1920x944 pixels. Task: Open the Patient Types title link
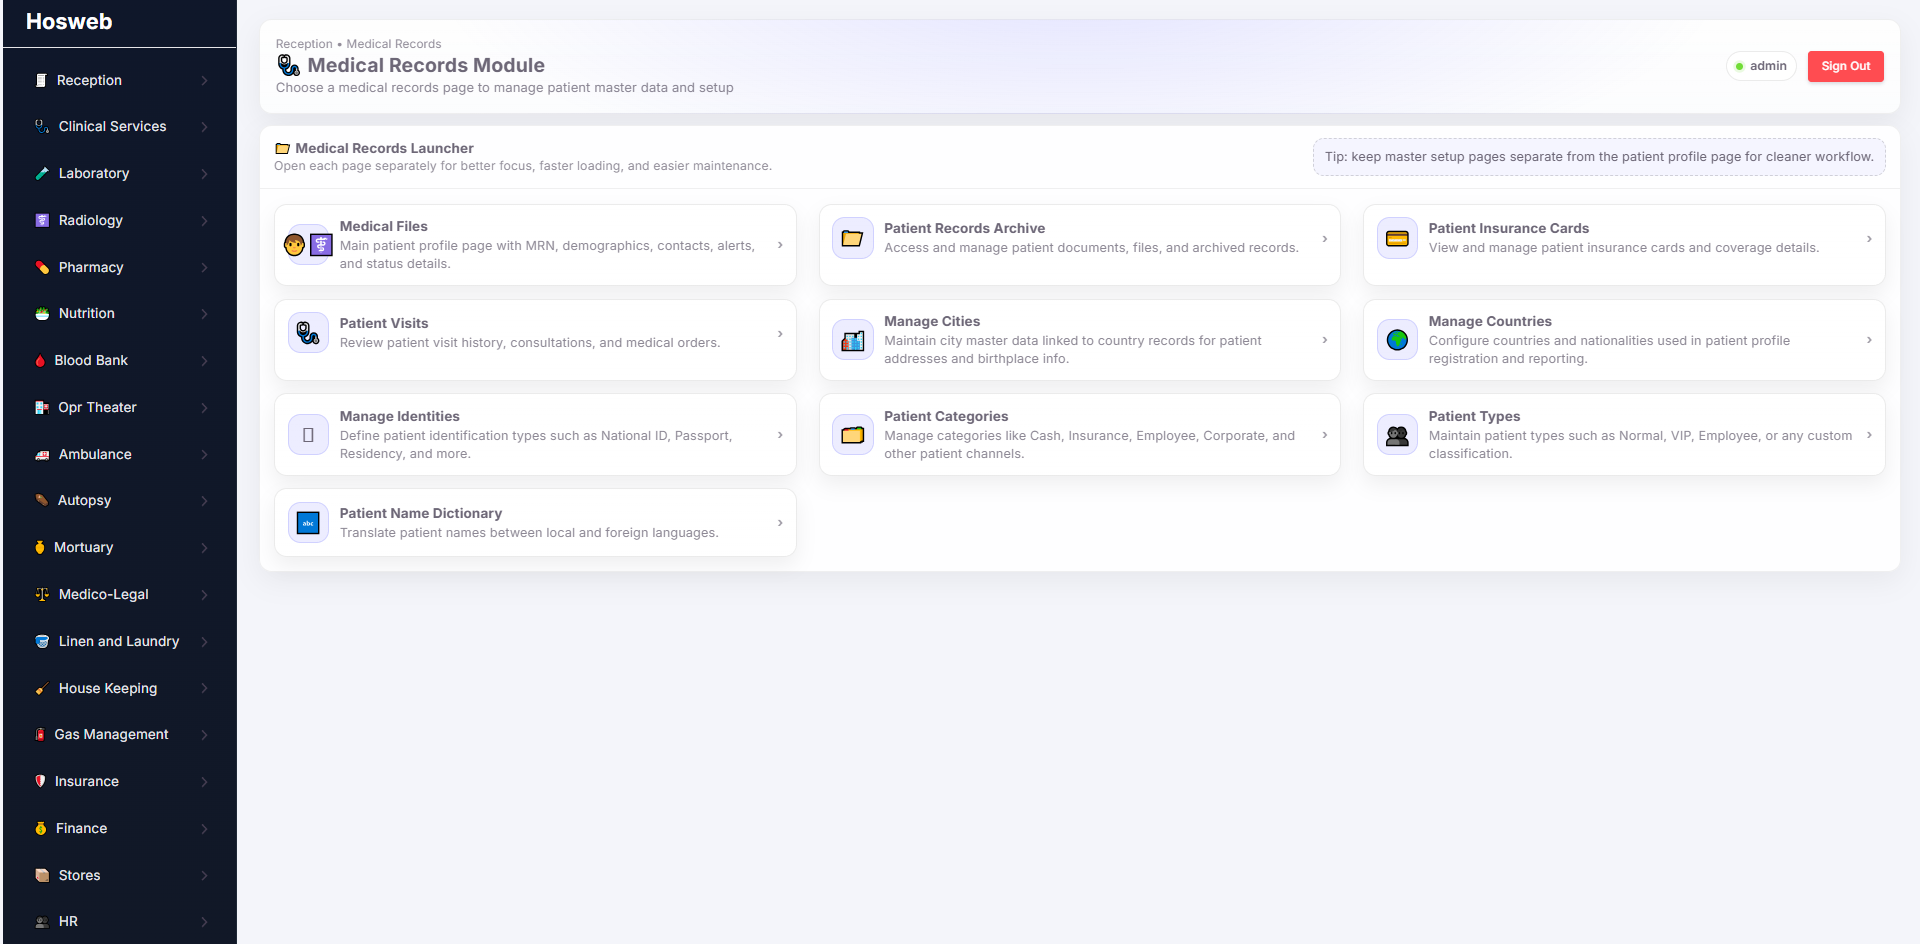click(x=1474, y=416)
